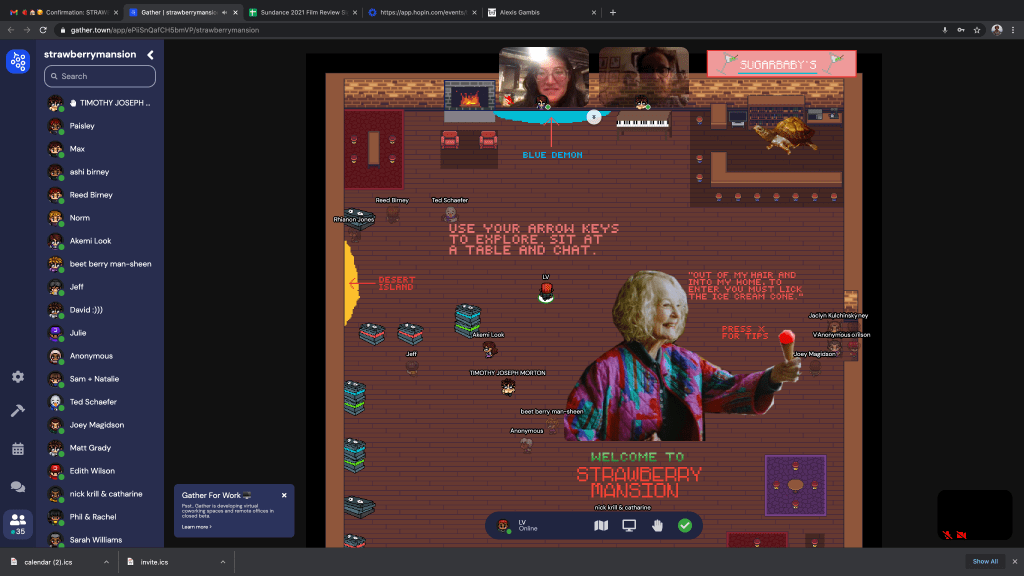This screenshot has height=576, width=1024.
Task: Click the participant Search field
Action: (100, 76)
